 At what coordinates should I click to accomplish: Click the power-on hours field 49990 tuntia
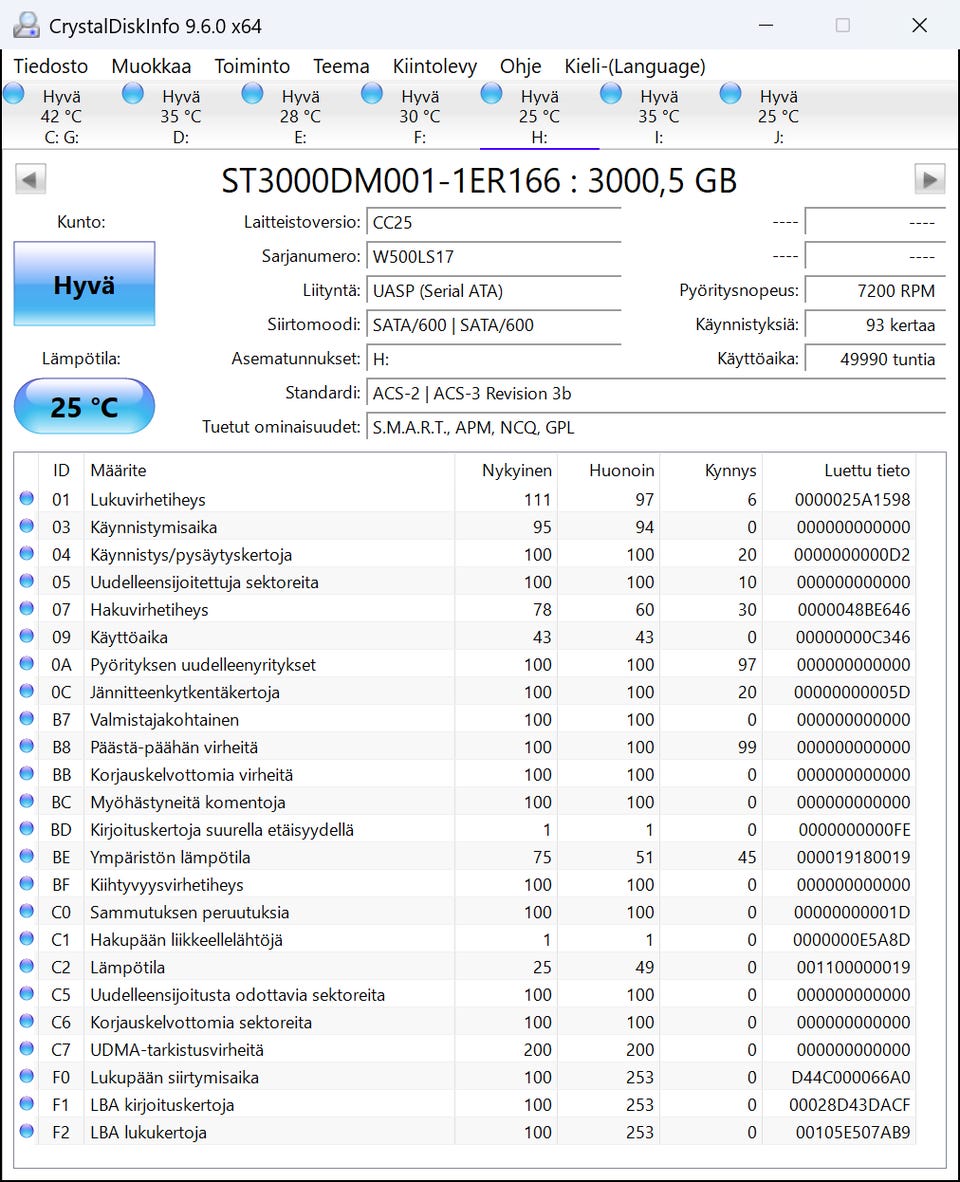[x=875, y=360]
